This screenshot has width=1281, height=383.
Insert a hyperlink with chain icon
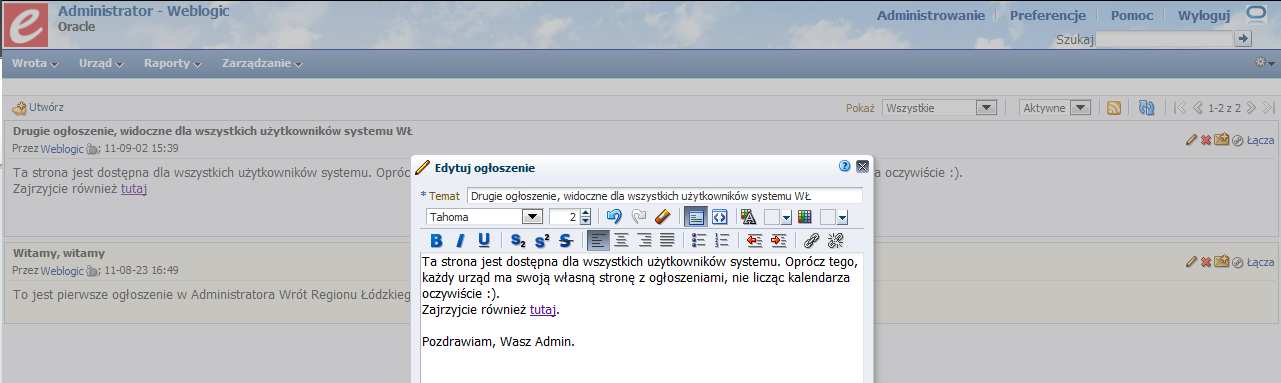tap(812, 240)
